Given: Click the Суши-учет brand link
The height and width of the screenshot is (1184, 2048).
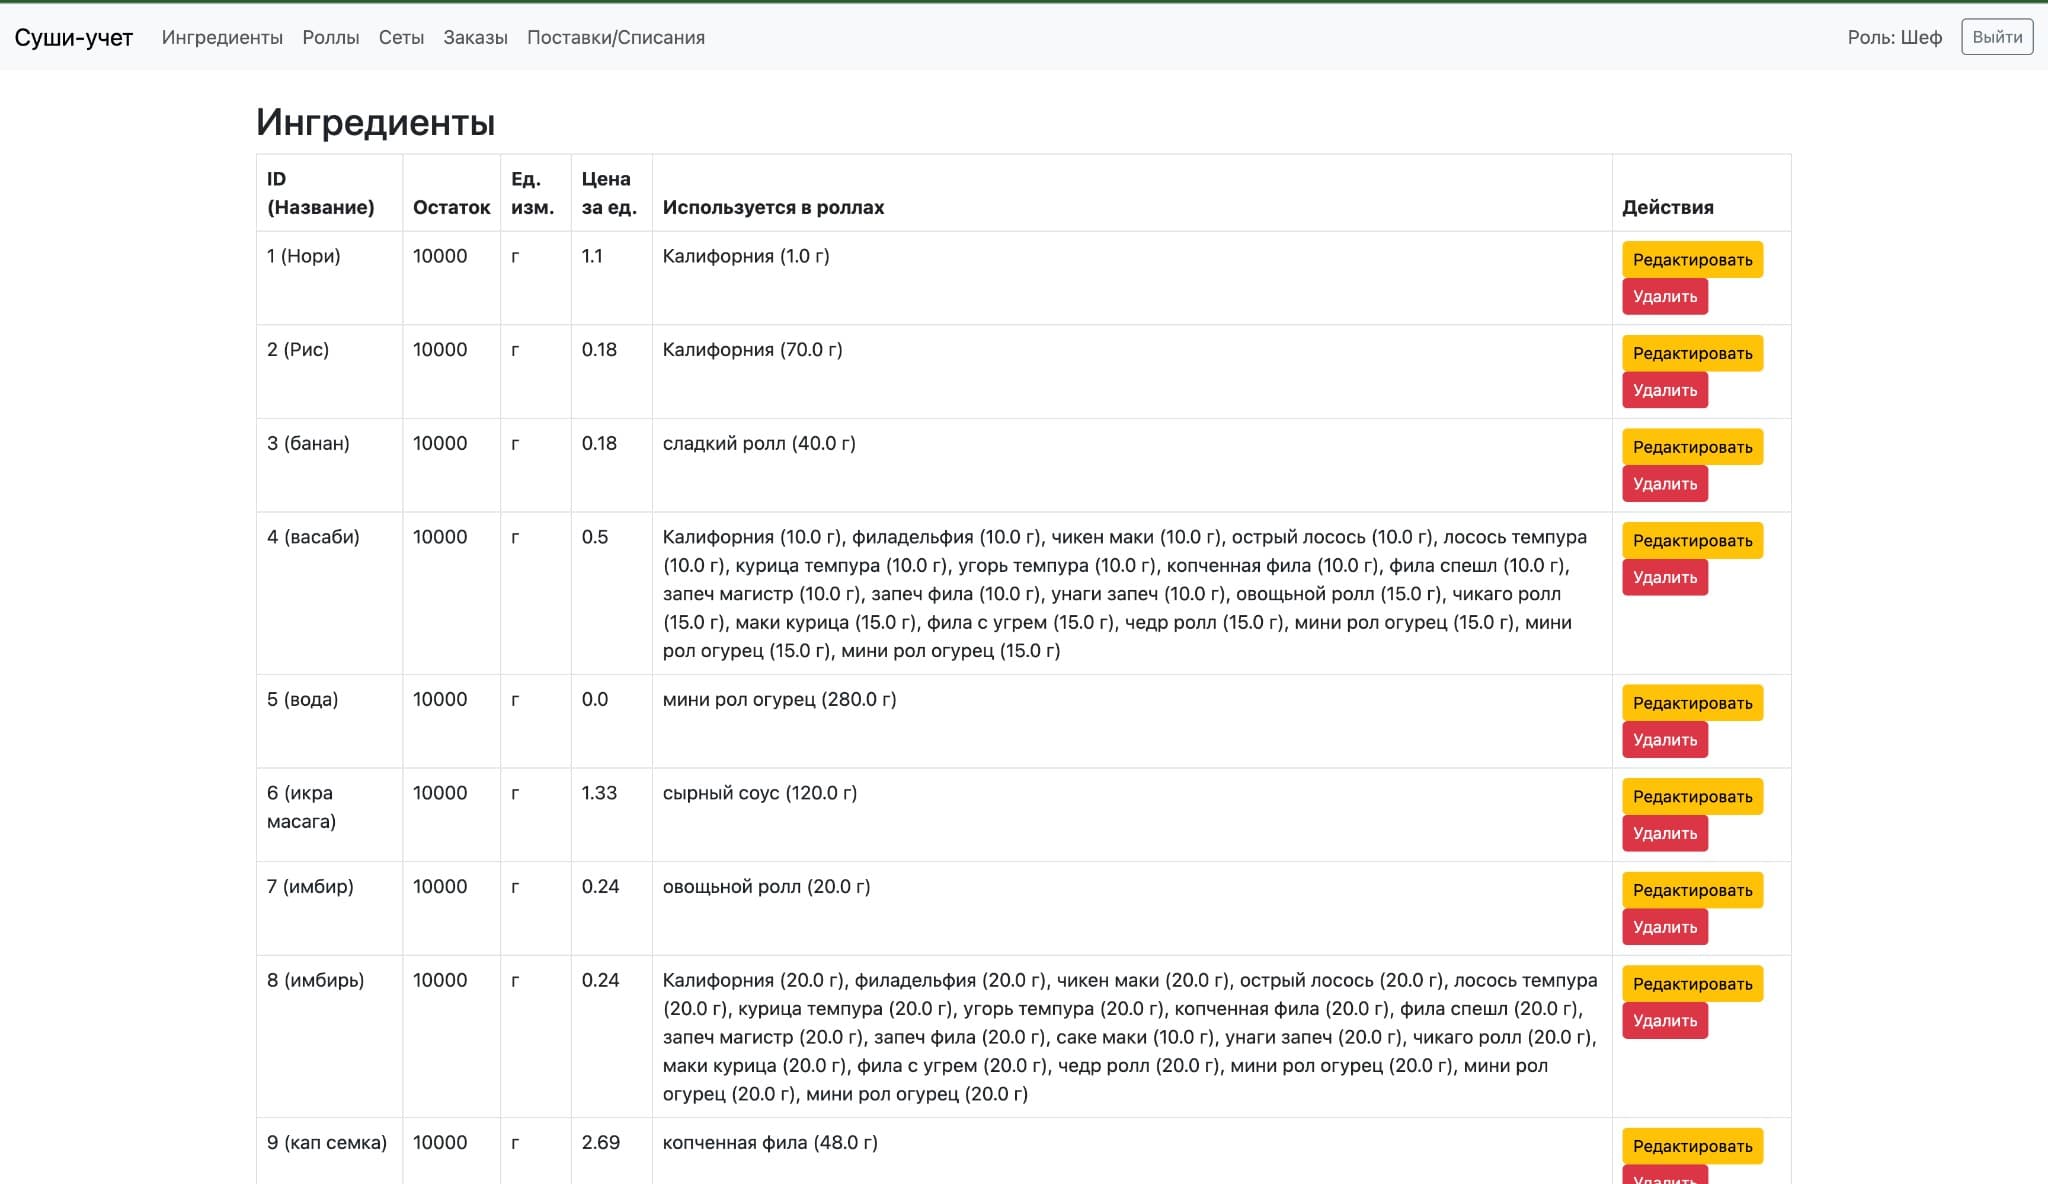Looking at the screenshot, I should (74, 37).
